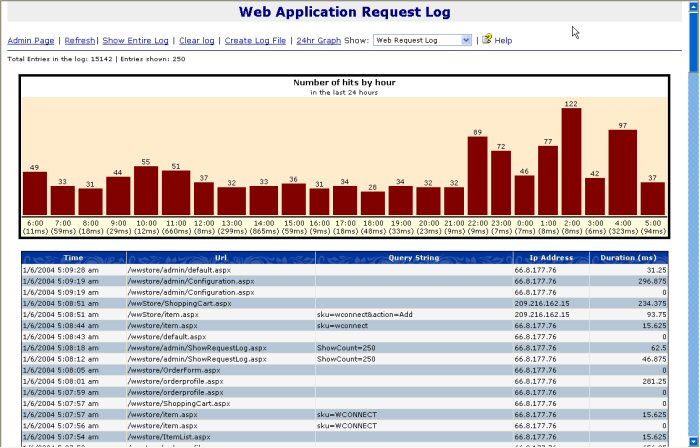Click the Help text link
Screen dimensions: 700x448
503,40
